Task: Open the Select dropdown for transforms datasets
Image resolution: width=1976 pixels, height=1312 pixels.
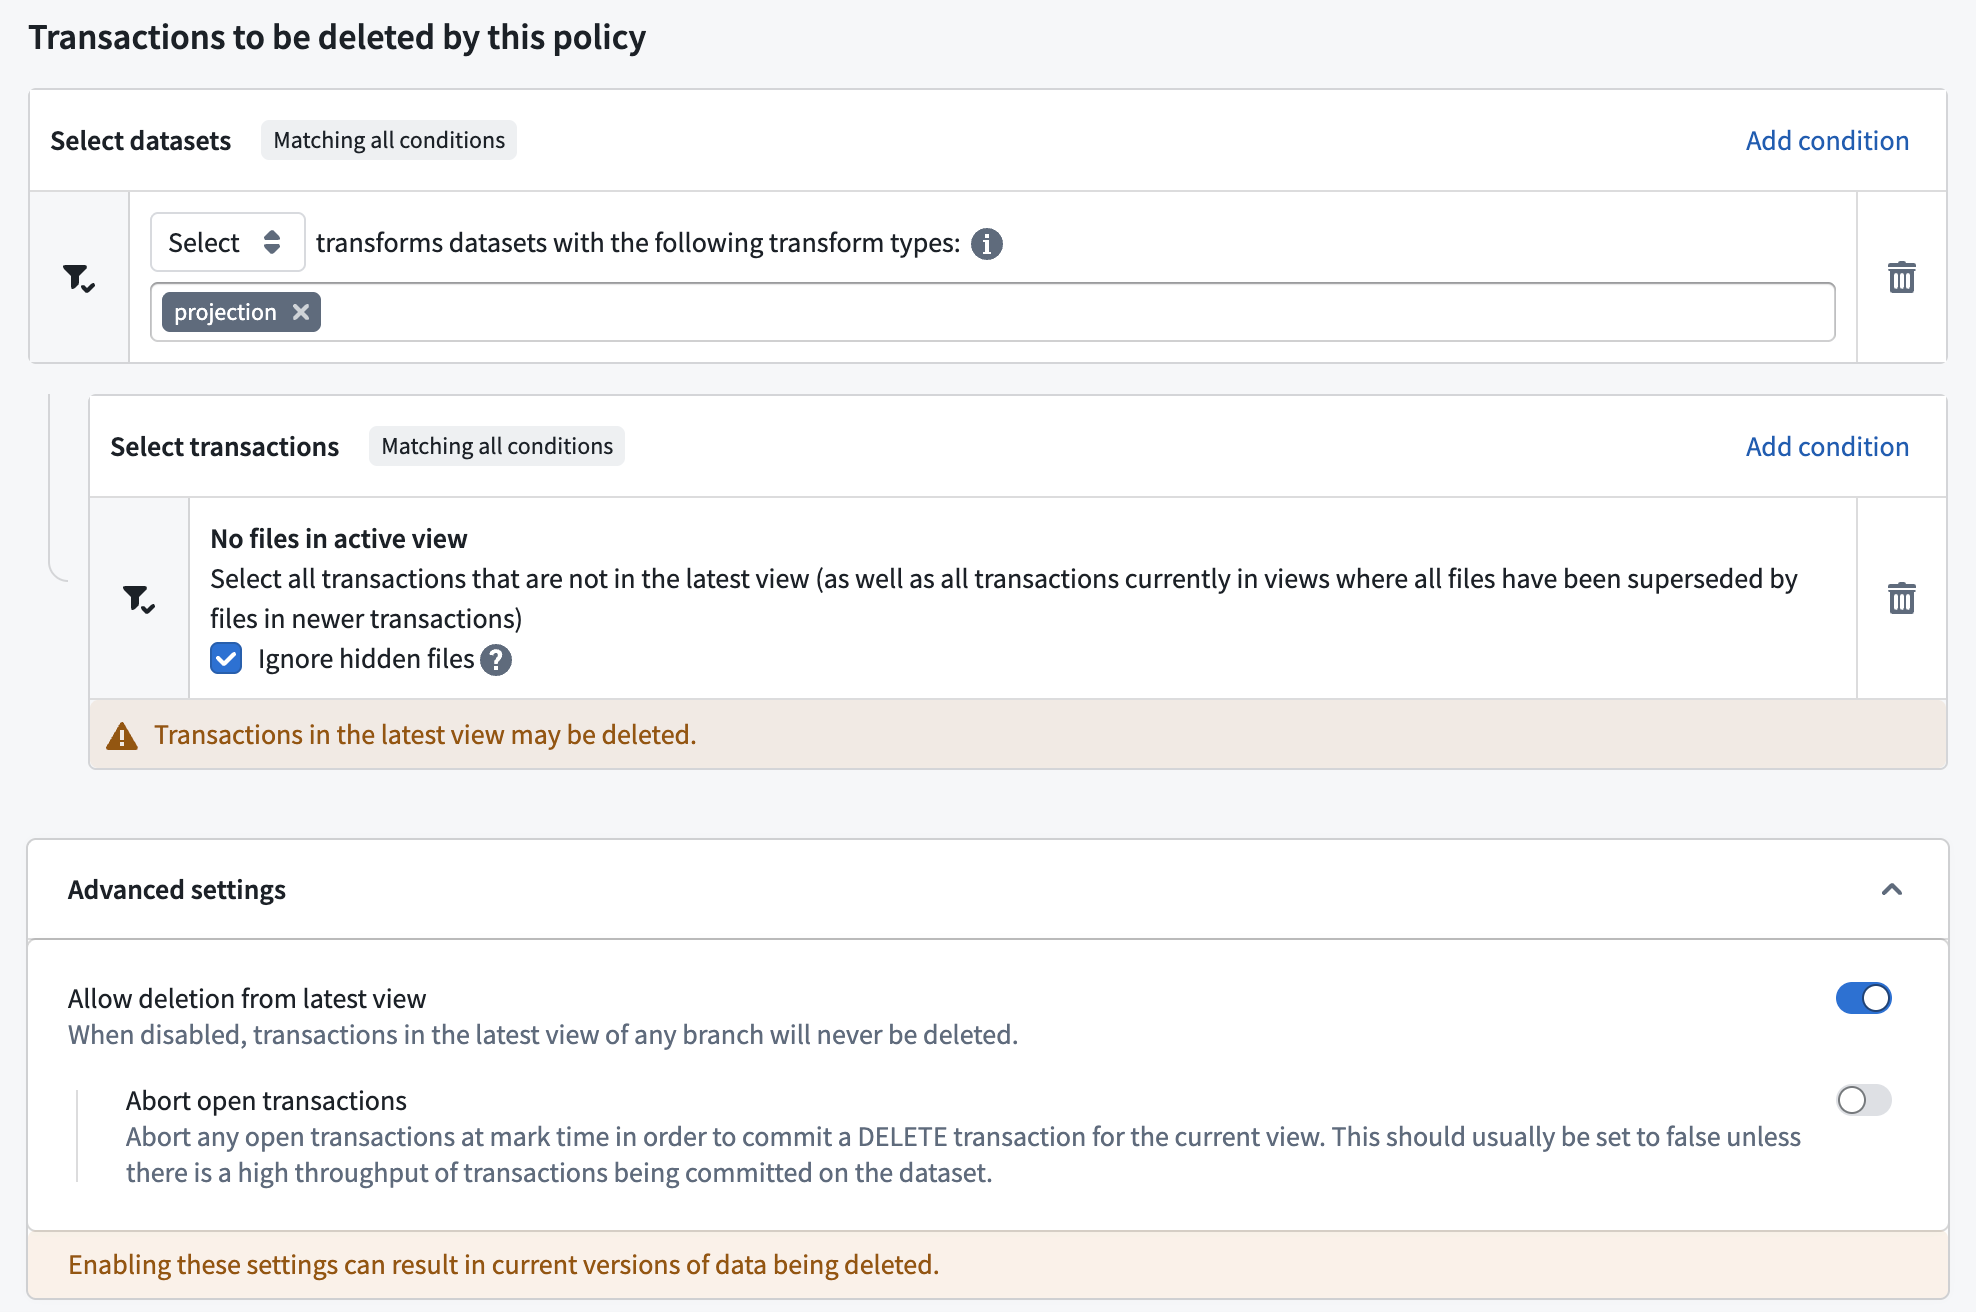Action: pos(227,242)
